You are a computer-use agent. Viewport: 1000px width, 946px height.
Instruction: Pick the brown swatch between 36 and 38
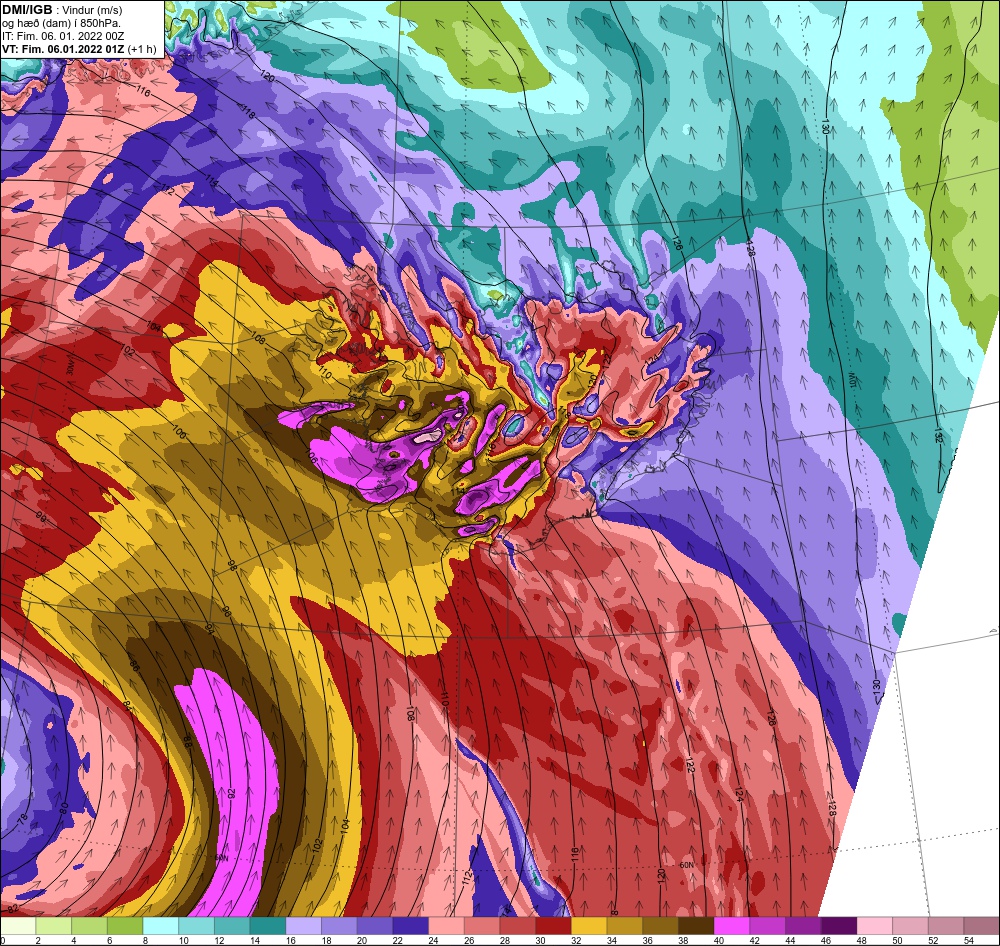(x=661, y=926)
